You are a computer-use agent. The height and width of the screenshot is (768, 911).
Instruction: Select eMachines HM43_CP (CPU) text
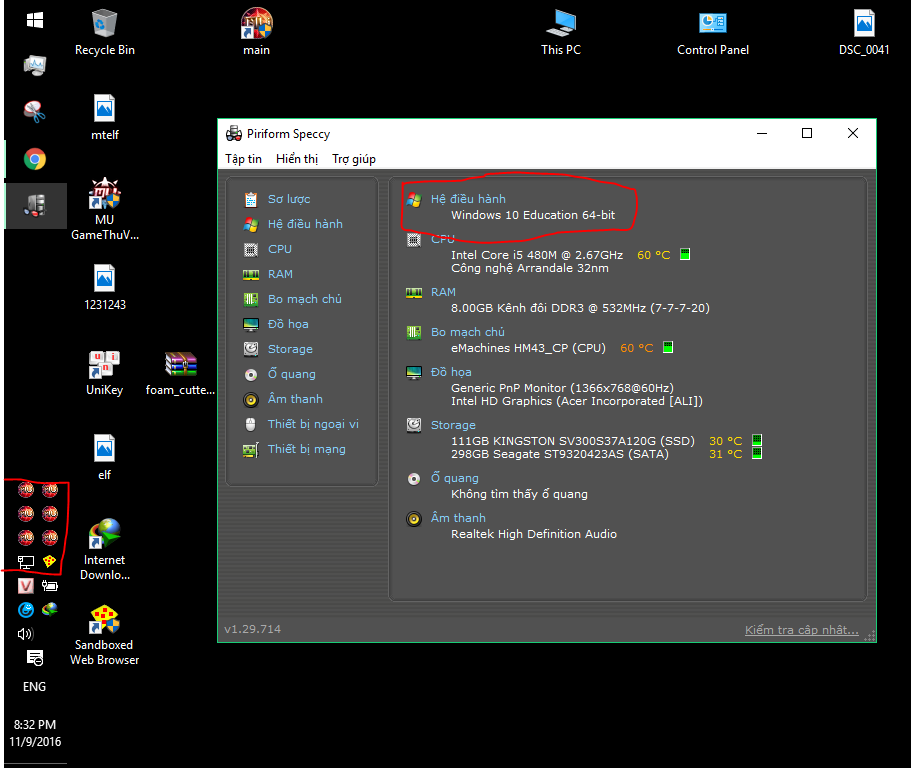click(528, 348)
